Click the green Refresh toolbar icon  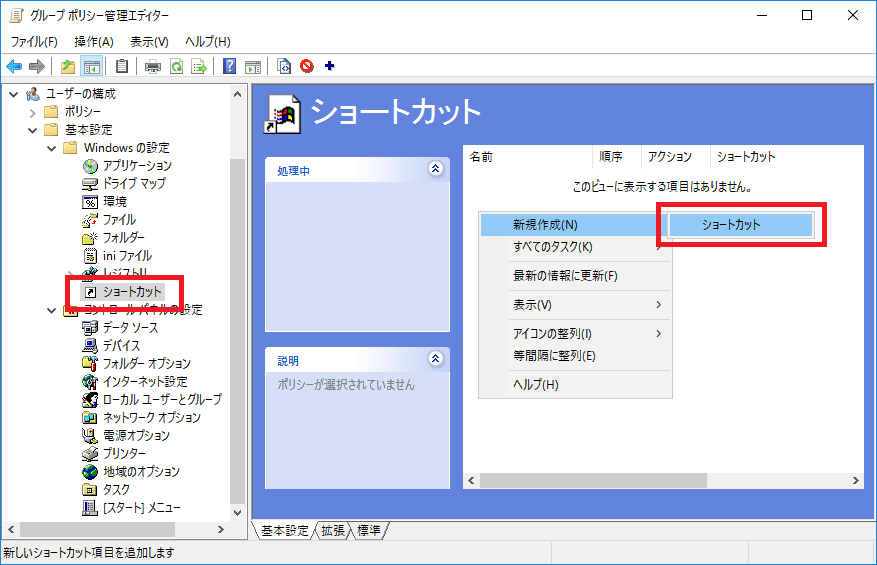(176, 67)
